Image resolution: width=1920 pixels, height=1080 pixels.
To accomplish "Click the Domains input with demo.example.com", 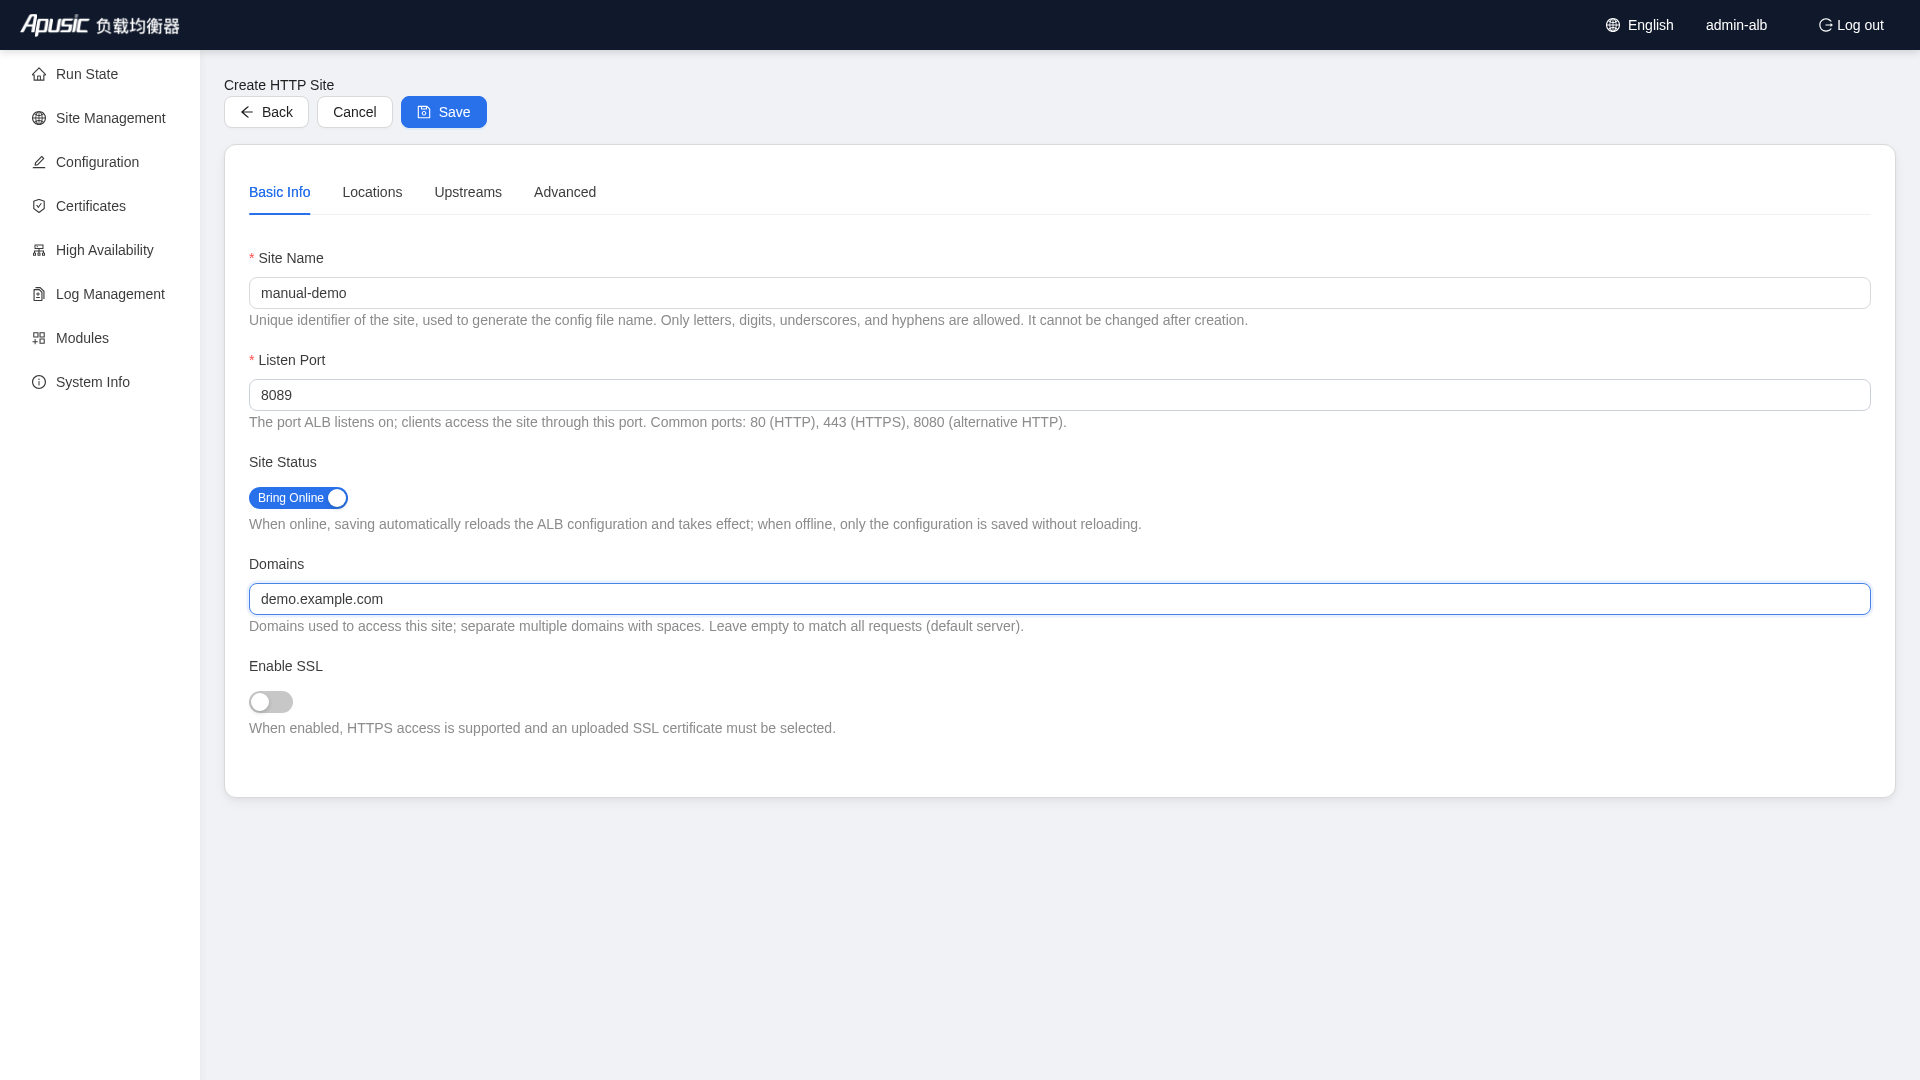I will [x=1059, y=599].
